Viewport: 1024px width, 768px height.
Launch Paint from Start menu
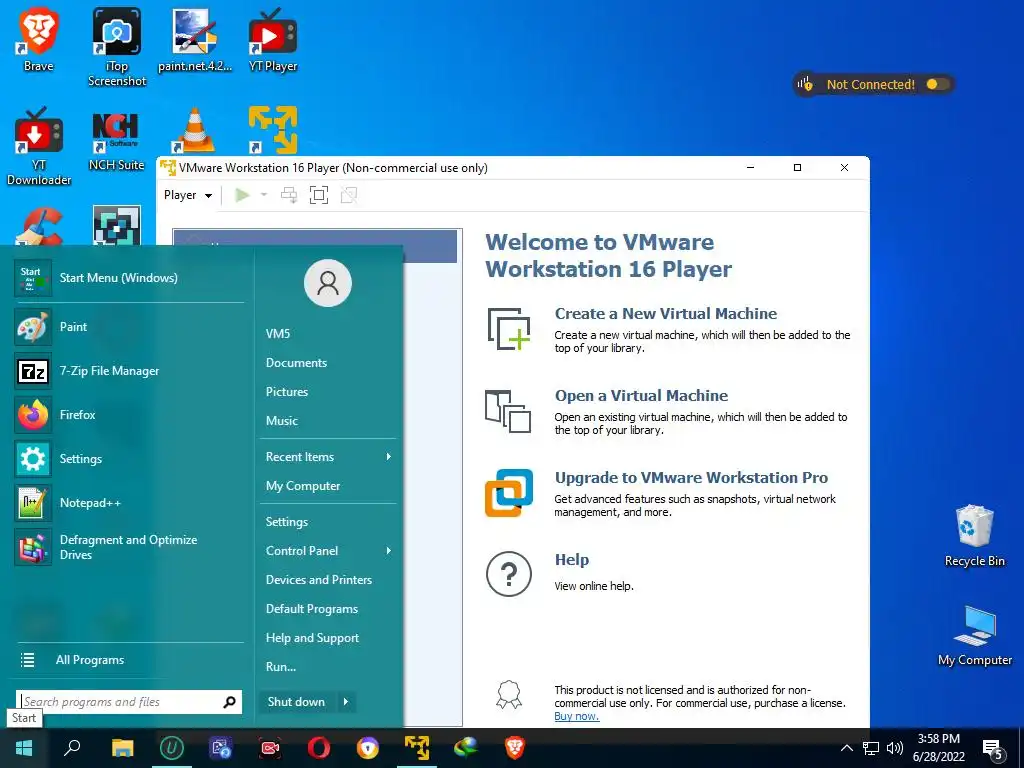point(129,327)
